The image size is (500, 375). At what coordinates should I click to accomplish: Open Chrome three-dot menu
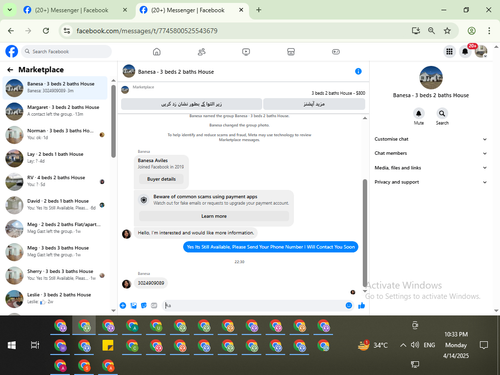pos(489,31)
